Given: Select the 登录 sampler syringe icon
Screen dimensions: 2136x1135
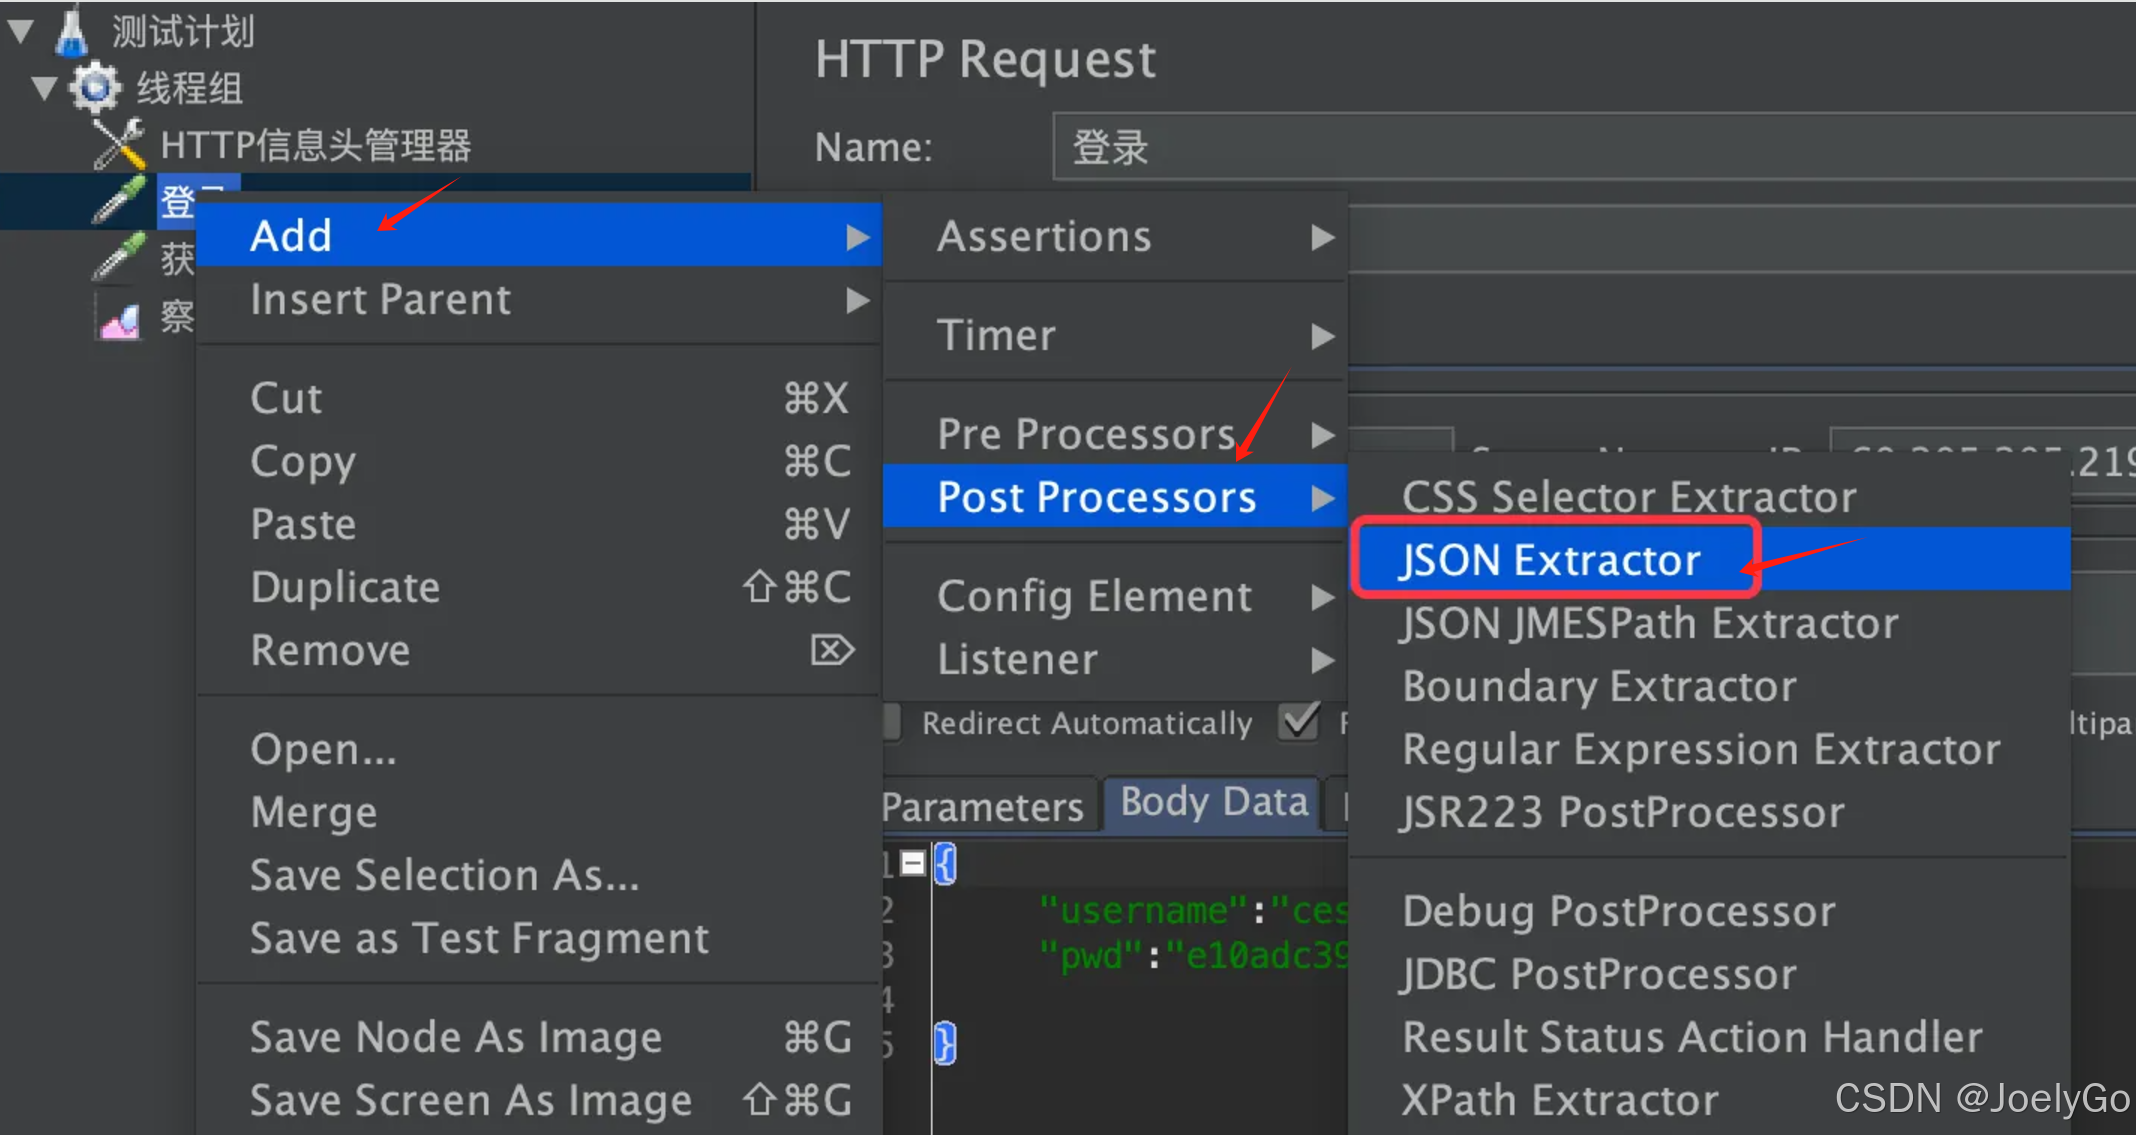Looking at the screenshot, I should pos(118,200).
